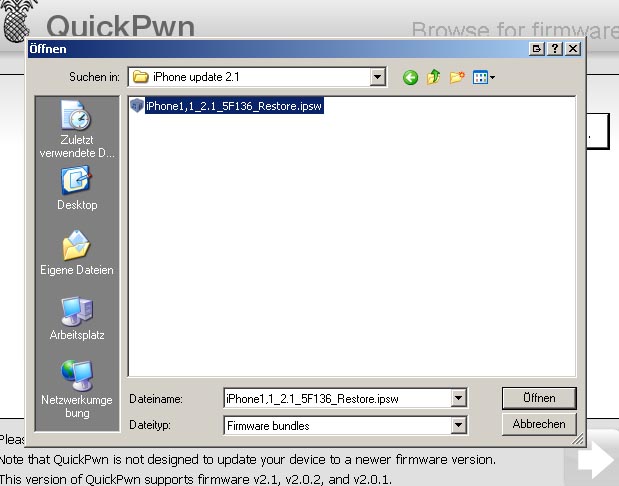The image size is (619, 486).
Task: Click the green Back navigation arrow
Action: pyautogui.click(x=410, y=77)
